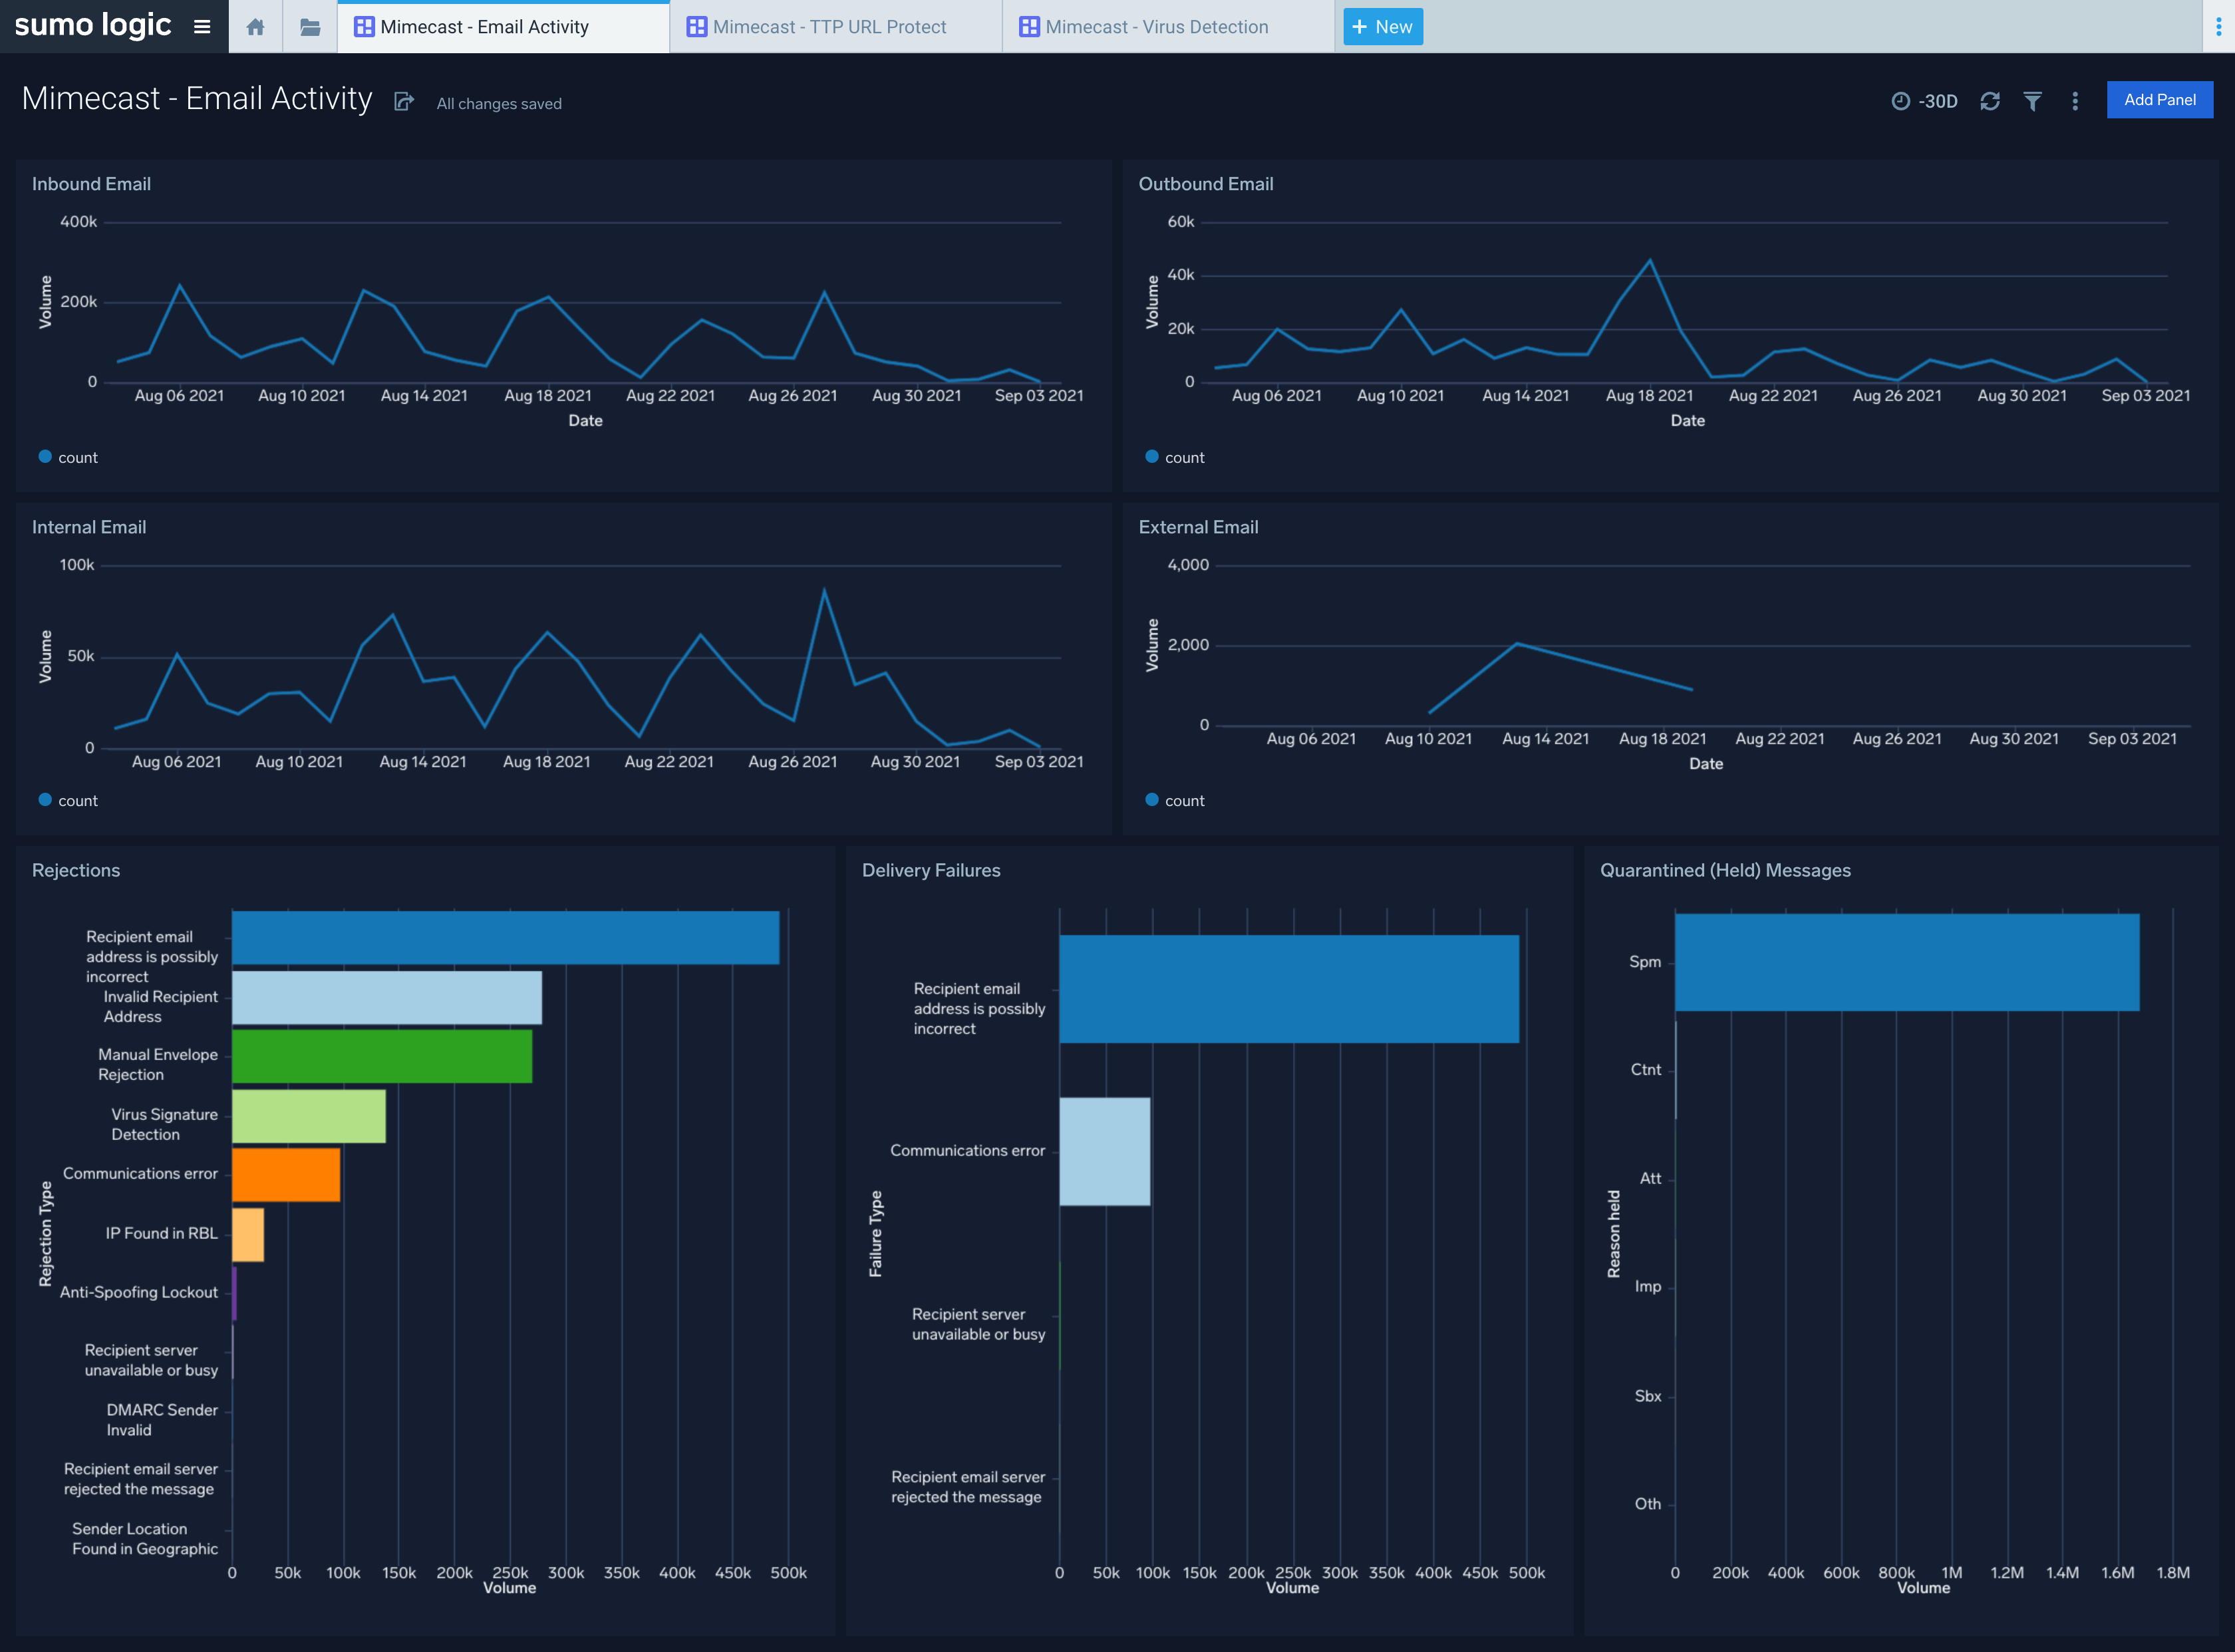Open the -30D time range picker
Viewport: 2235px width, 1652px height.
pyautogui.click(x=1925, y=101)
